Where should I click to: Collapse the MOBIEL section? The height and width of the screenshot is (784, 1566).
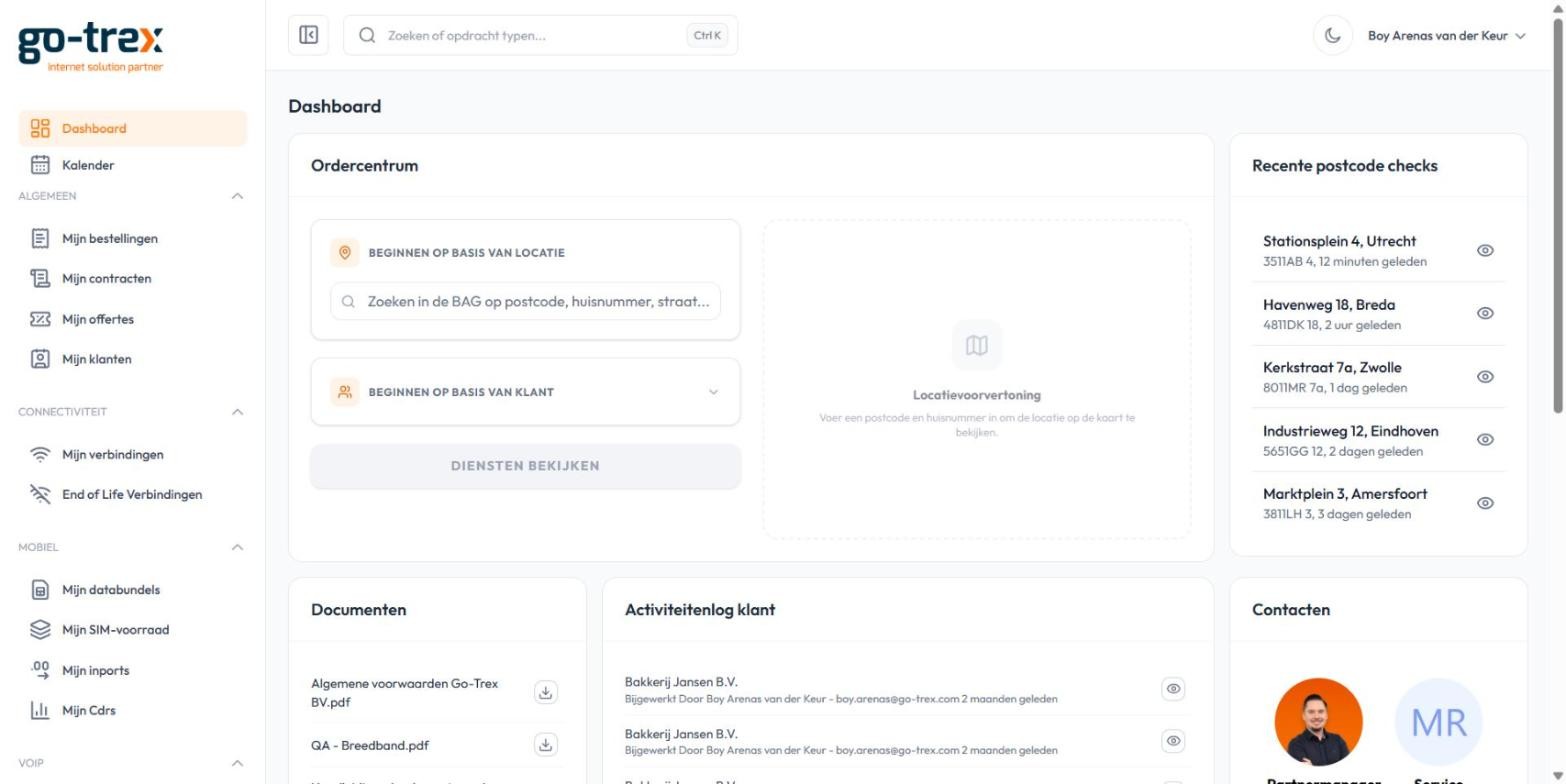(237, 548)
